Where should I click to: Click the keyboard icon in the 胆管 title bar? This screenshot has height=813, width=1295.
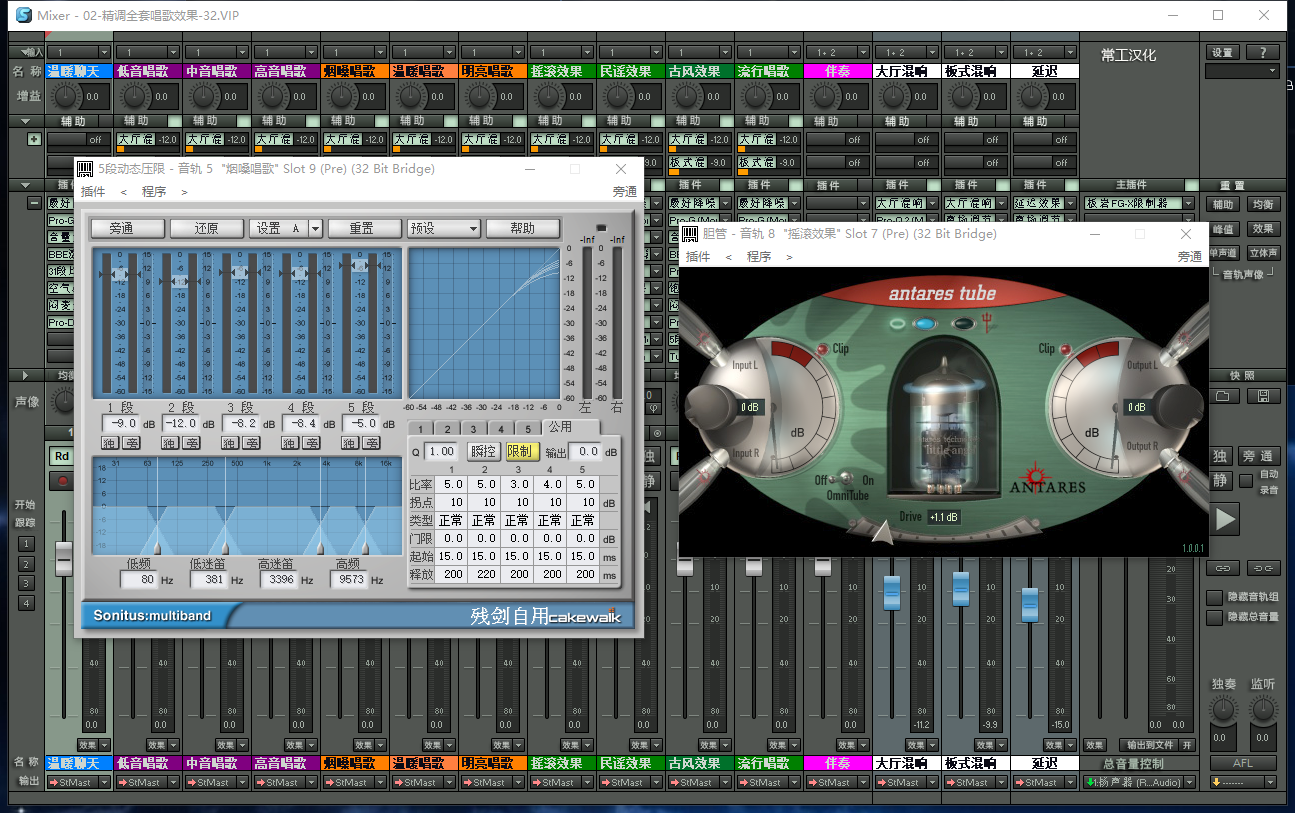(x=690, y=234)
